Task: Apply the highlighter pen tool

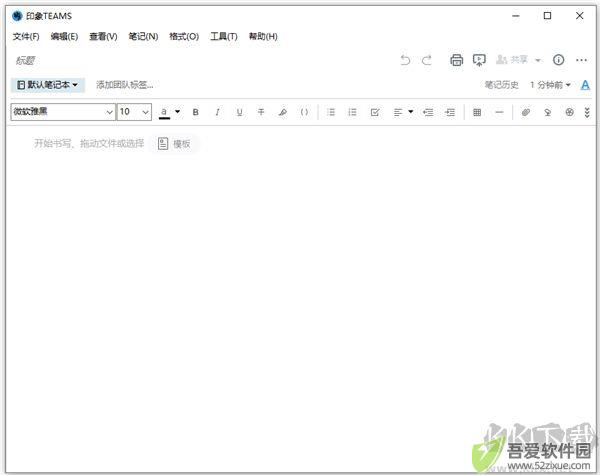Action: [x=282, y=112]
